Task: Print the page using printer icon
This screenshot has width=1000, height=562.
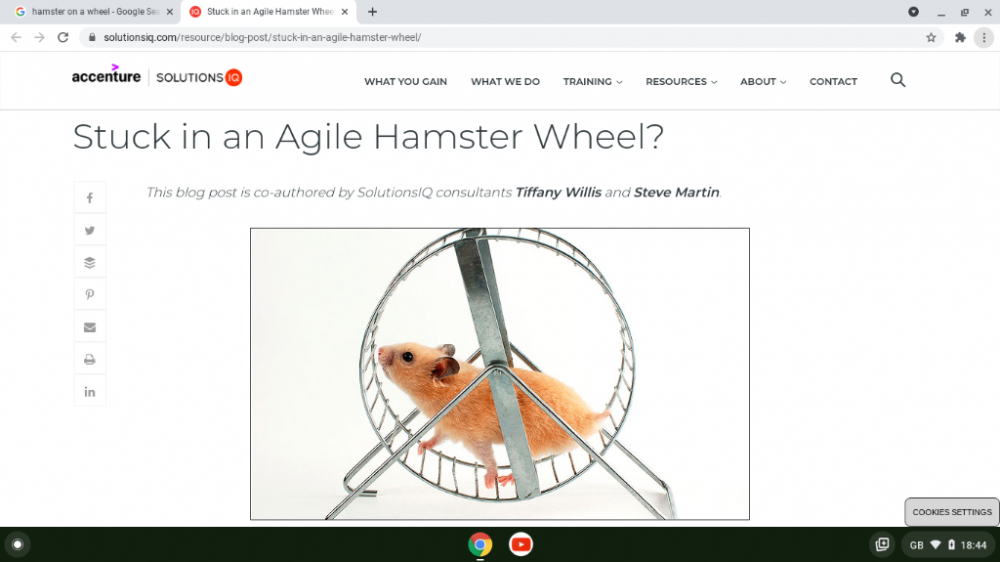Action: [89, 360]
